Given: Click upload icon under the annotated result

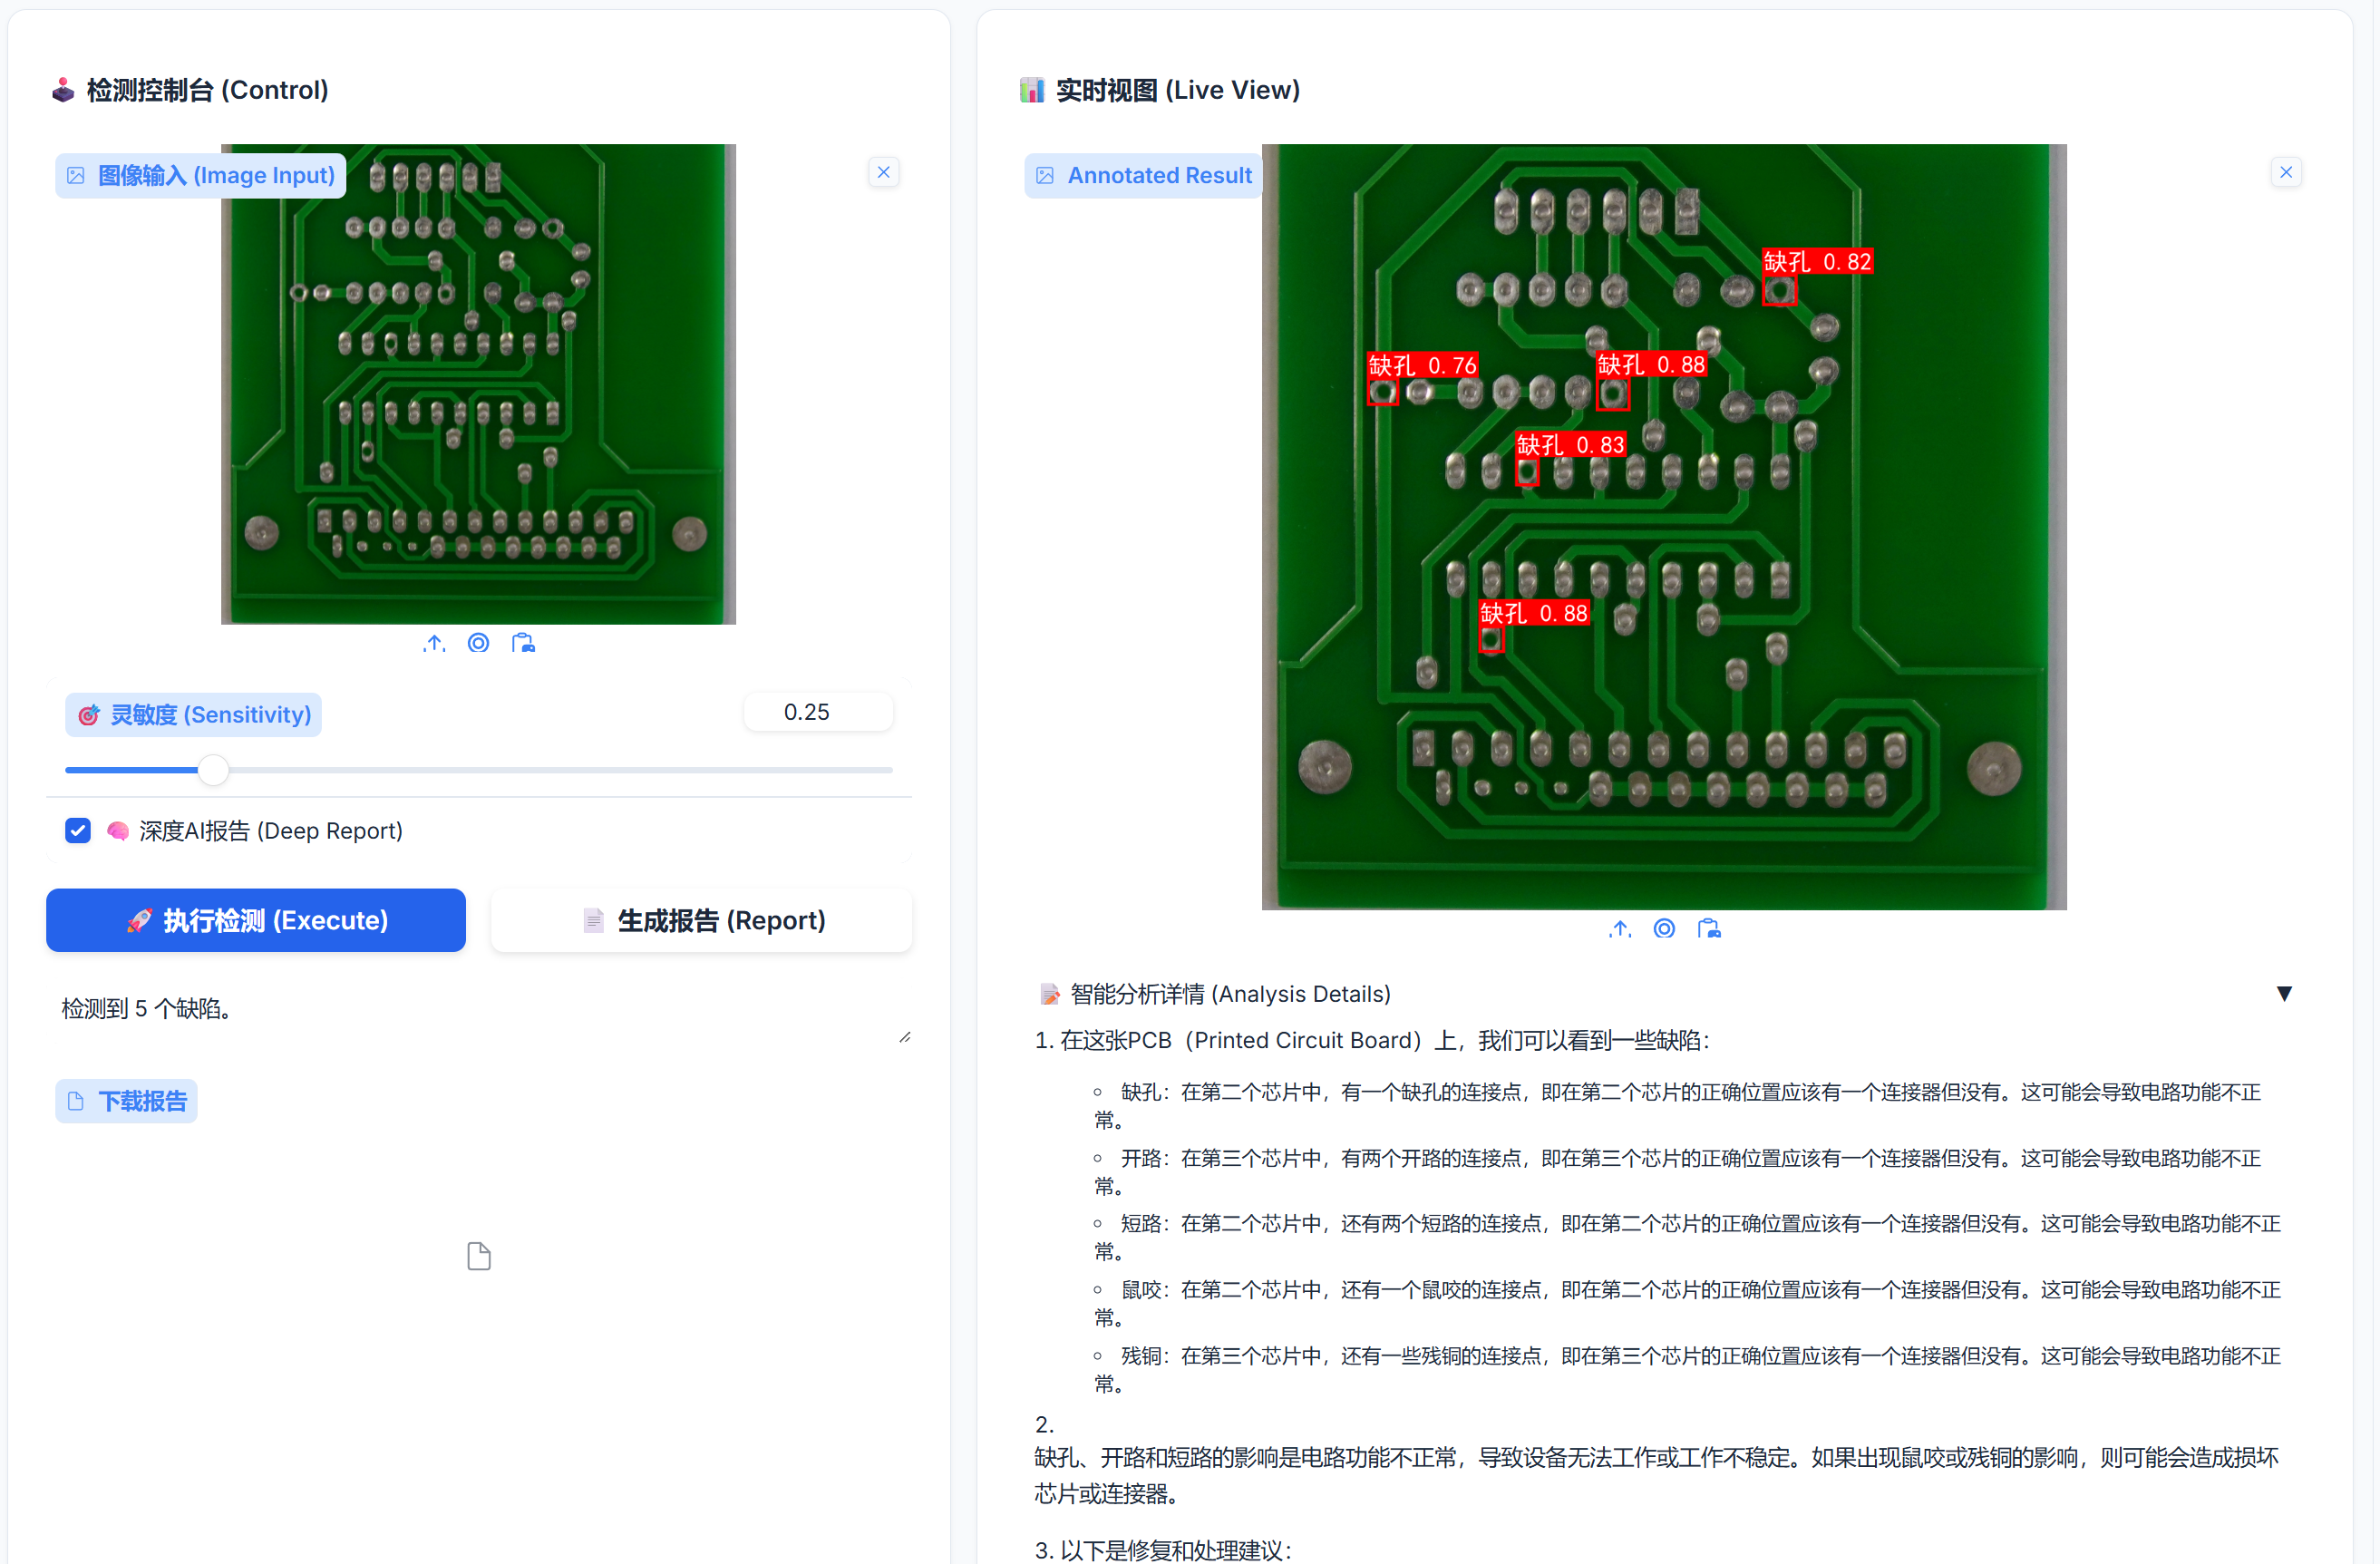Looking at the screenshot, I should [1620, 929].
